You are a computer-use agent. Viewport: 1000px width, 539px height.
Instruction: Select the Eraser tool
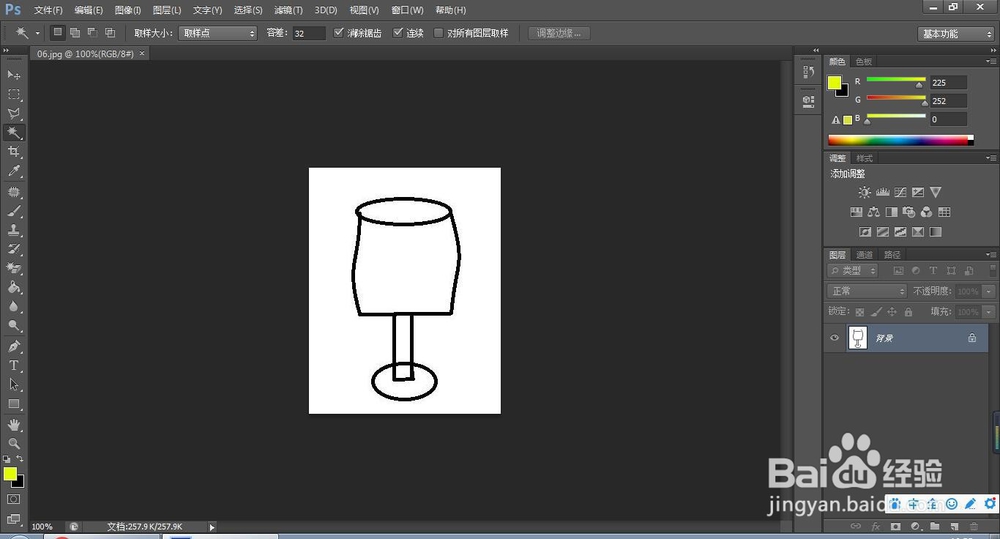point(13,269)
